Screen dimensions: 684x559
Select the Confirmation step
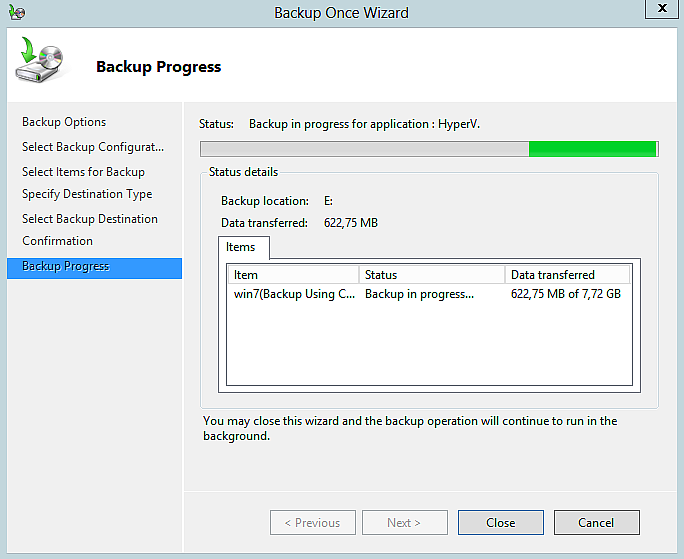pos(58,241)
